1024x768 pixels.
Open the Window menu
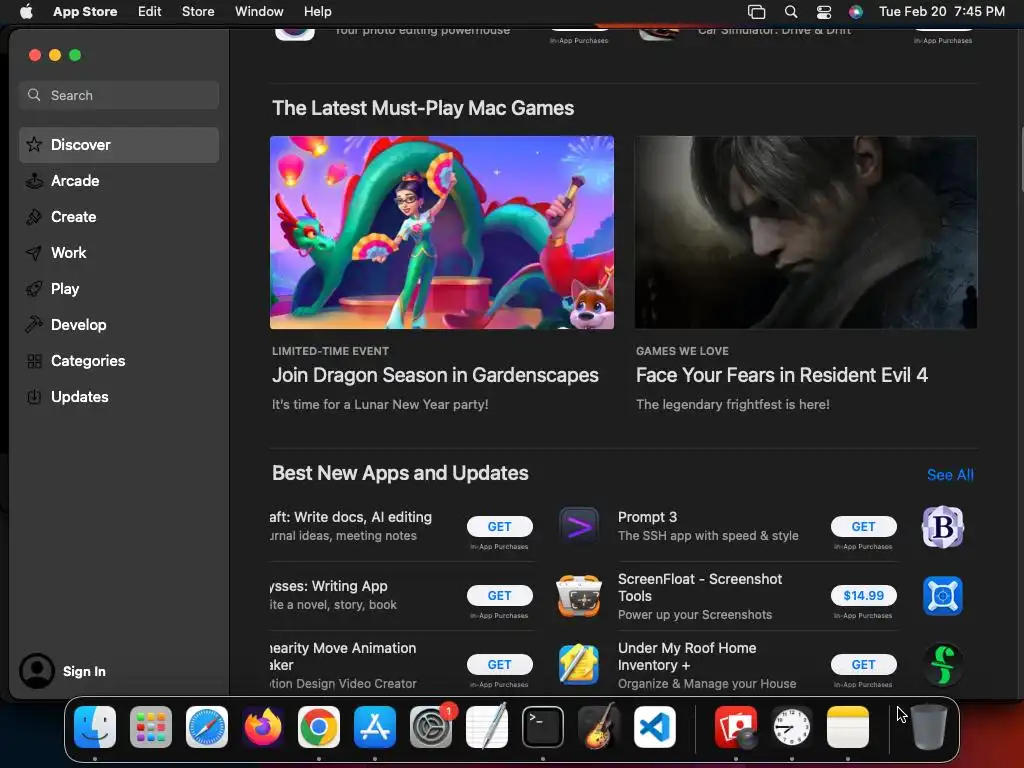(x=259, y=12)
